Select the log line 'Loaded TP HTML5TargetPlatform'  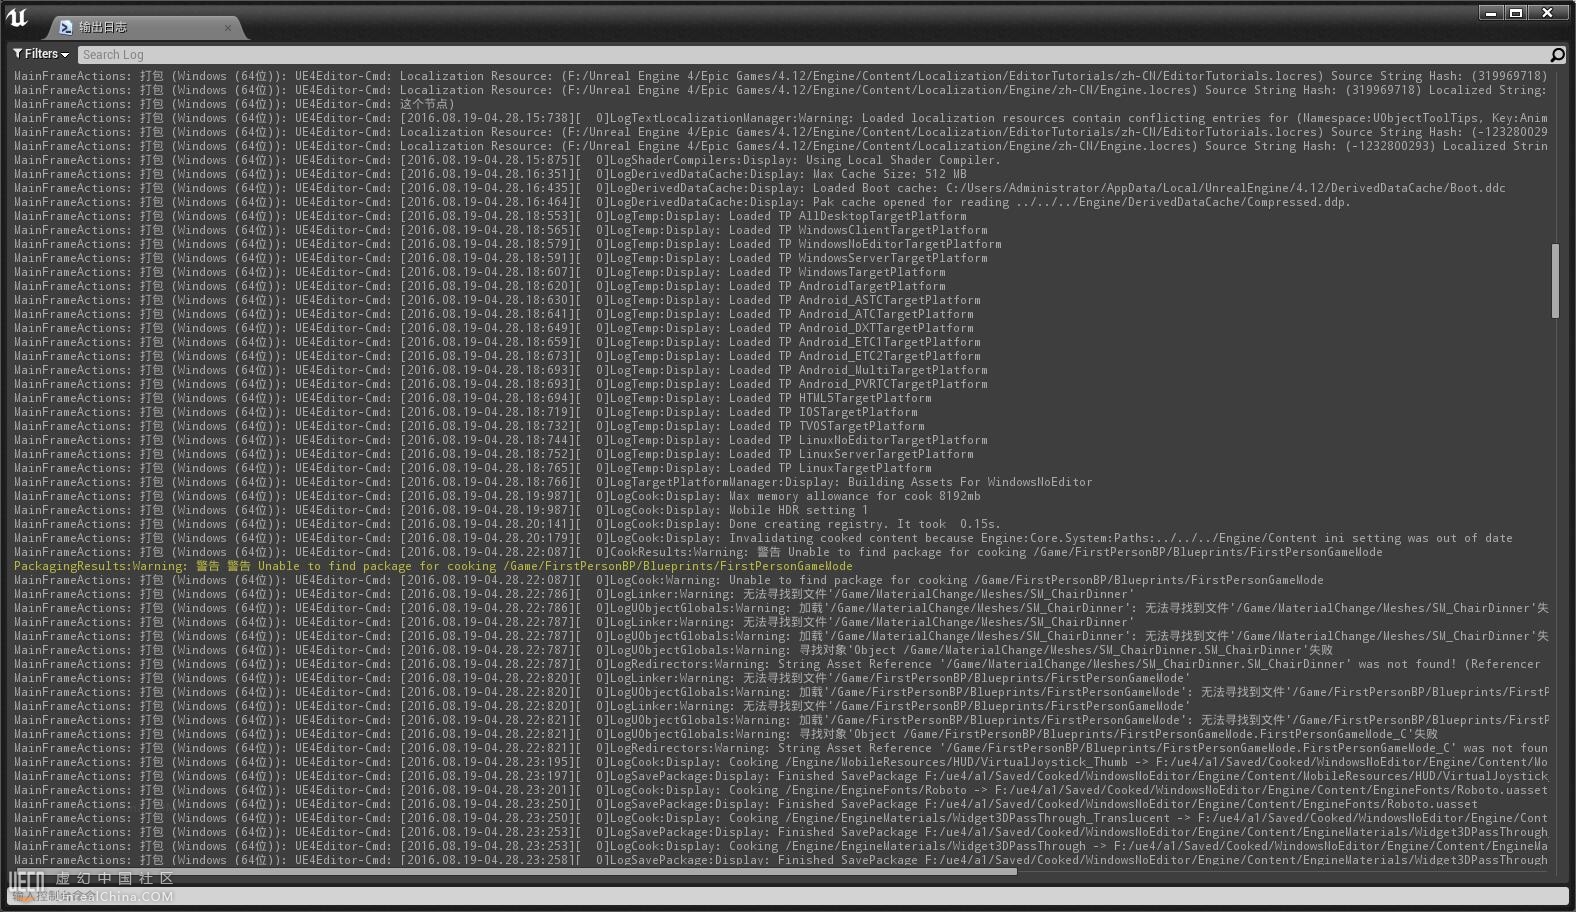472,398
